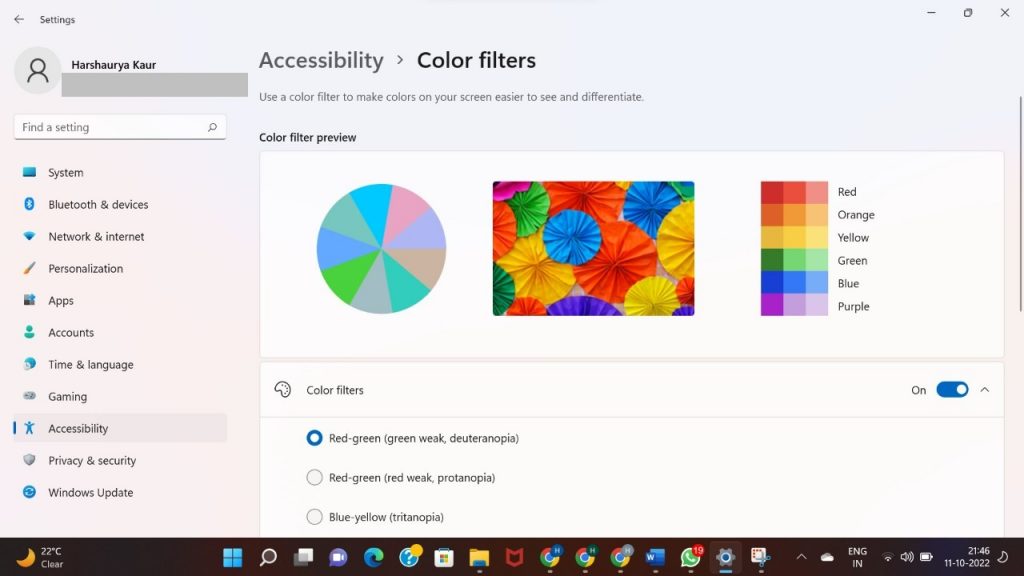Click the search magnifier in Find a setting
The height and width of the screenshot is (576, 1024).
[x=212, y=127]
